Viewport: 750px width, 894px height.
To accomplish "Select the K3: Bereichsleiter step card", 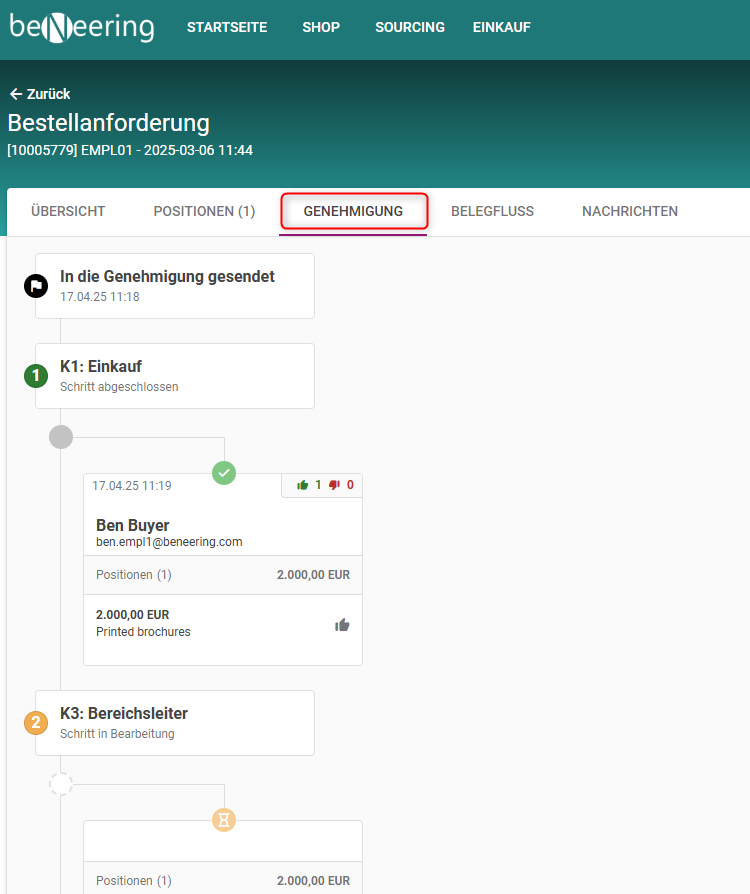I will point(175,723).
